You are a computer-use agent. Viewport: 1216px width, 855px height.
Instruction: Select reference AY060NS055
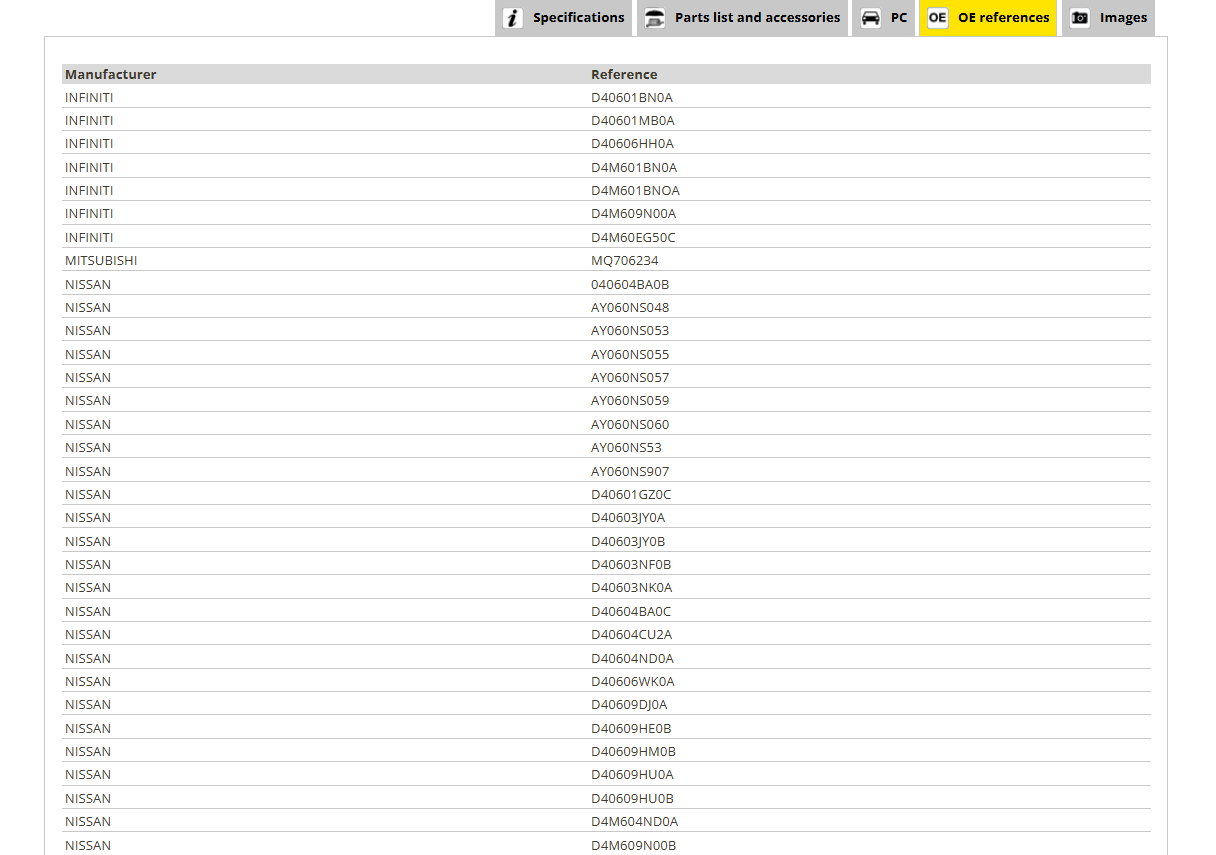point(630,354)
